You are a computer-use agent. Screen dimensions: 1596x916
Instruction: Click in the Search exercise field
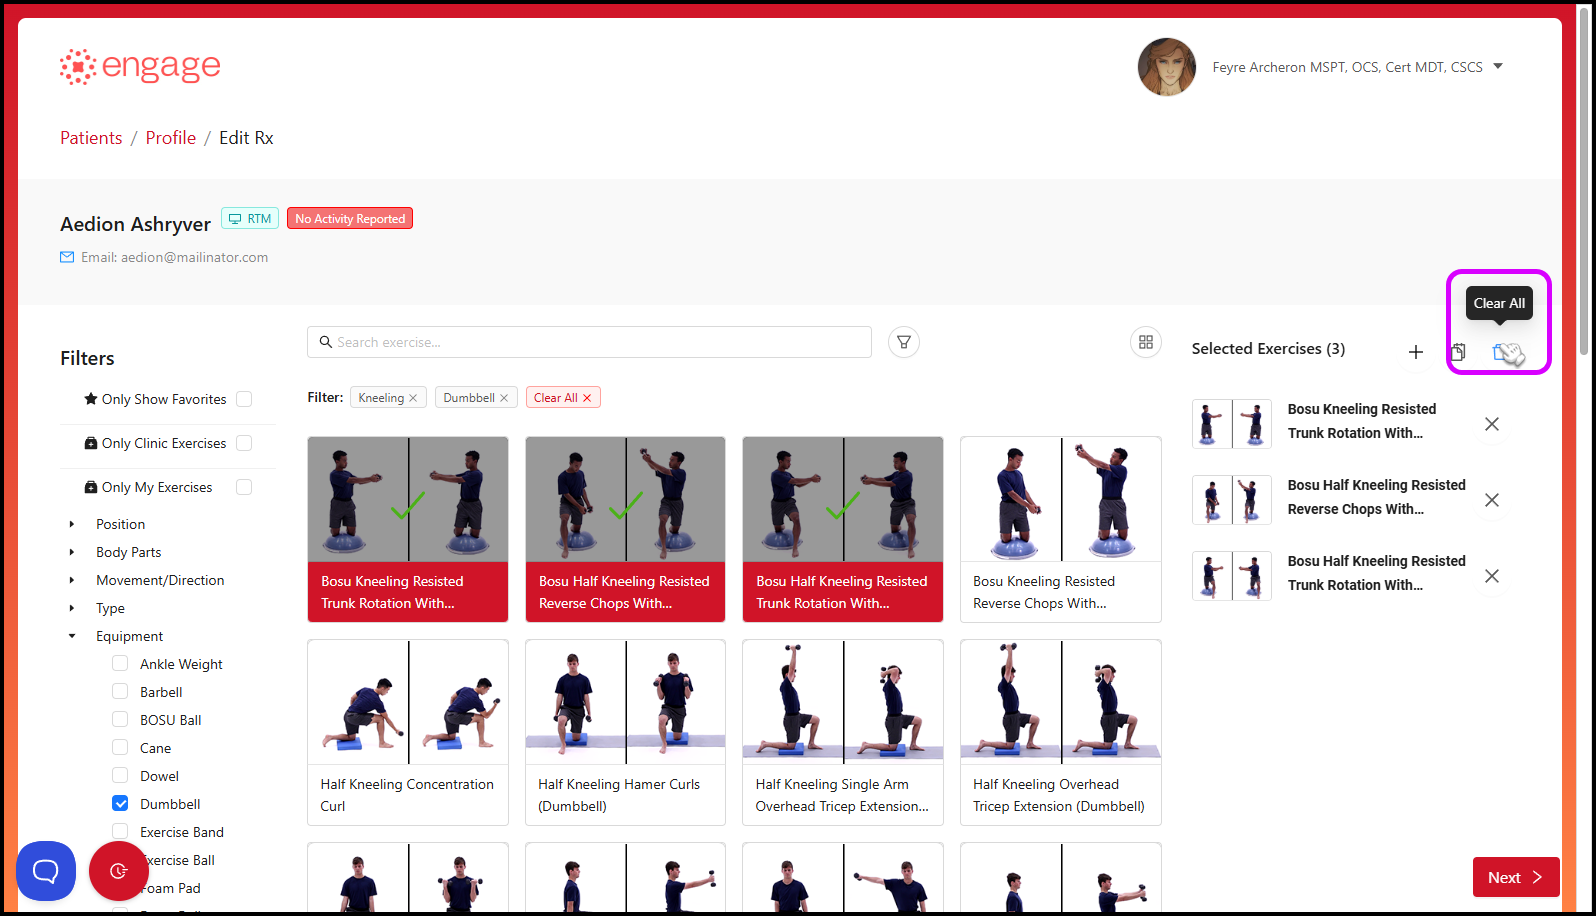coord(589,342)
